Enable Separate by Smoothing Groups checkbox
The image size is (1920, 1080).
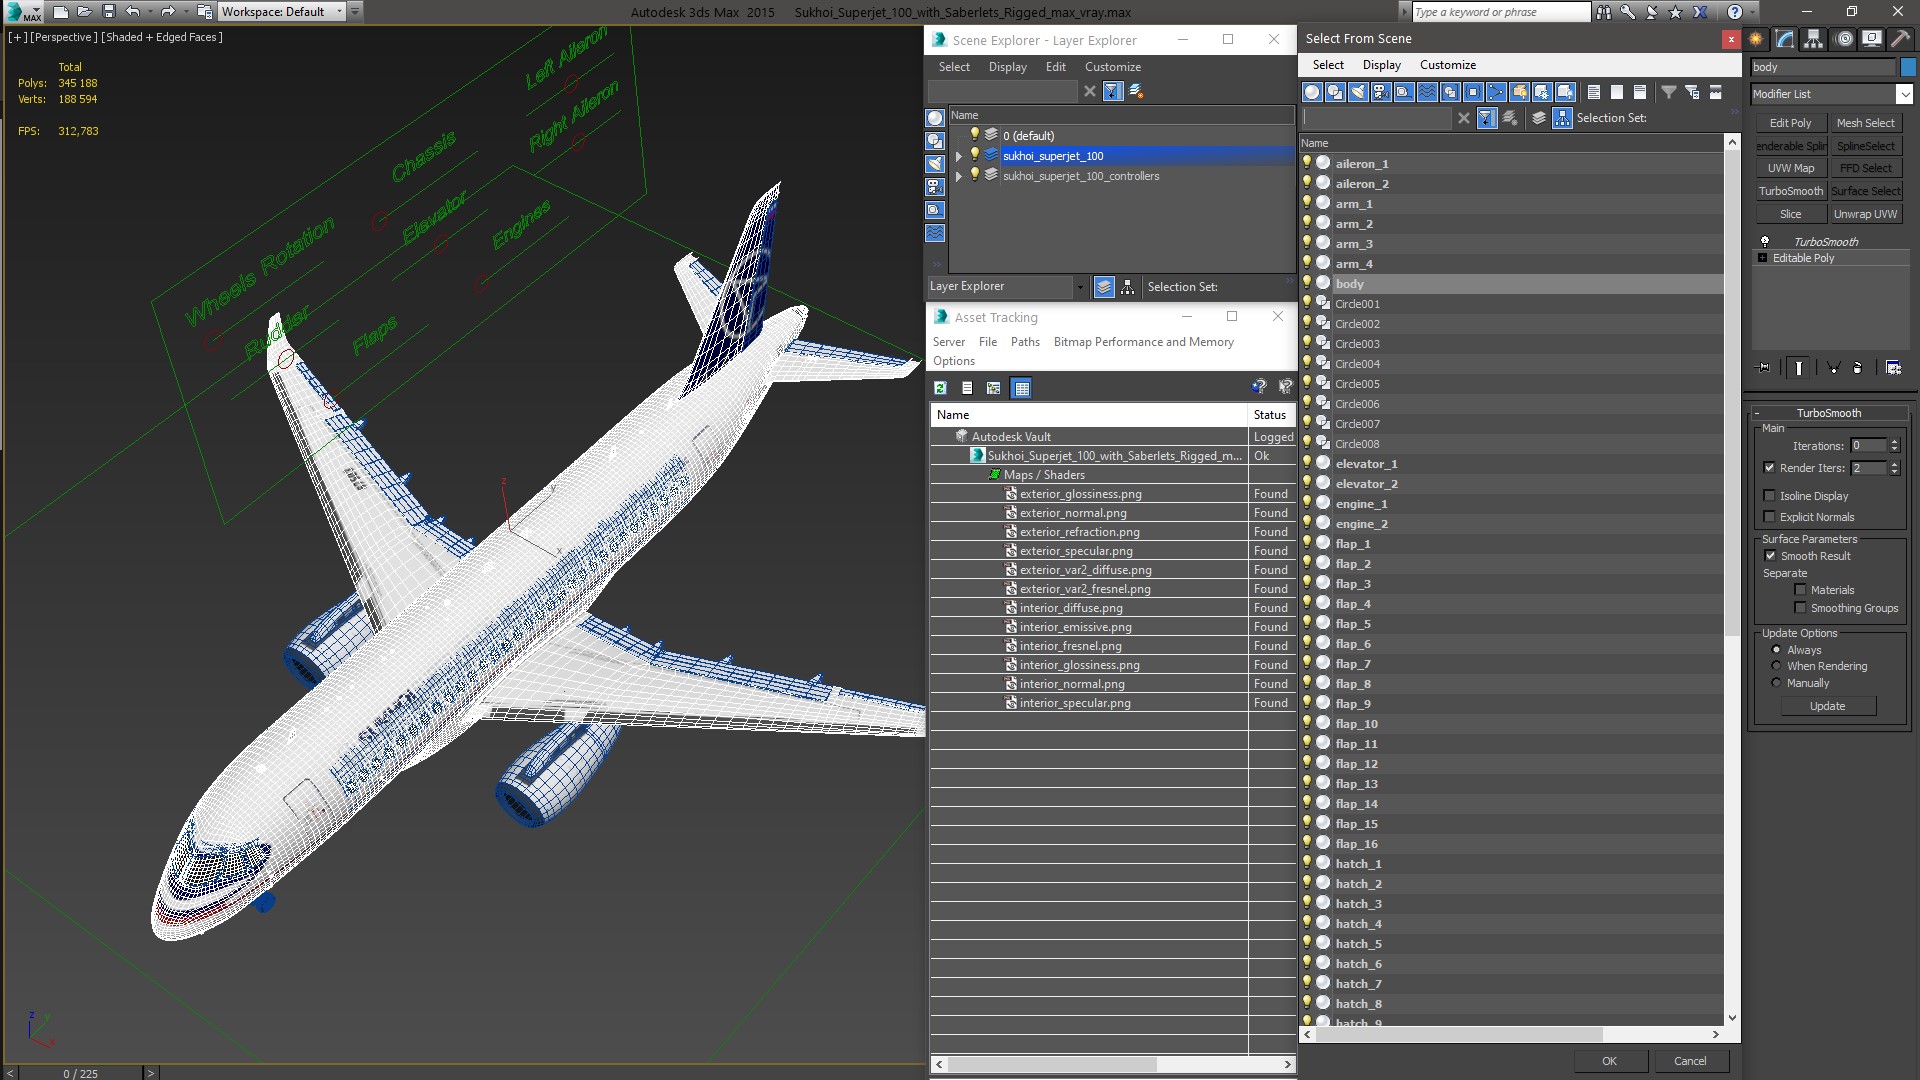pos(1800,608)
